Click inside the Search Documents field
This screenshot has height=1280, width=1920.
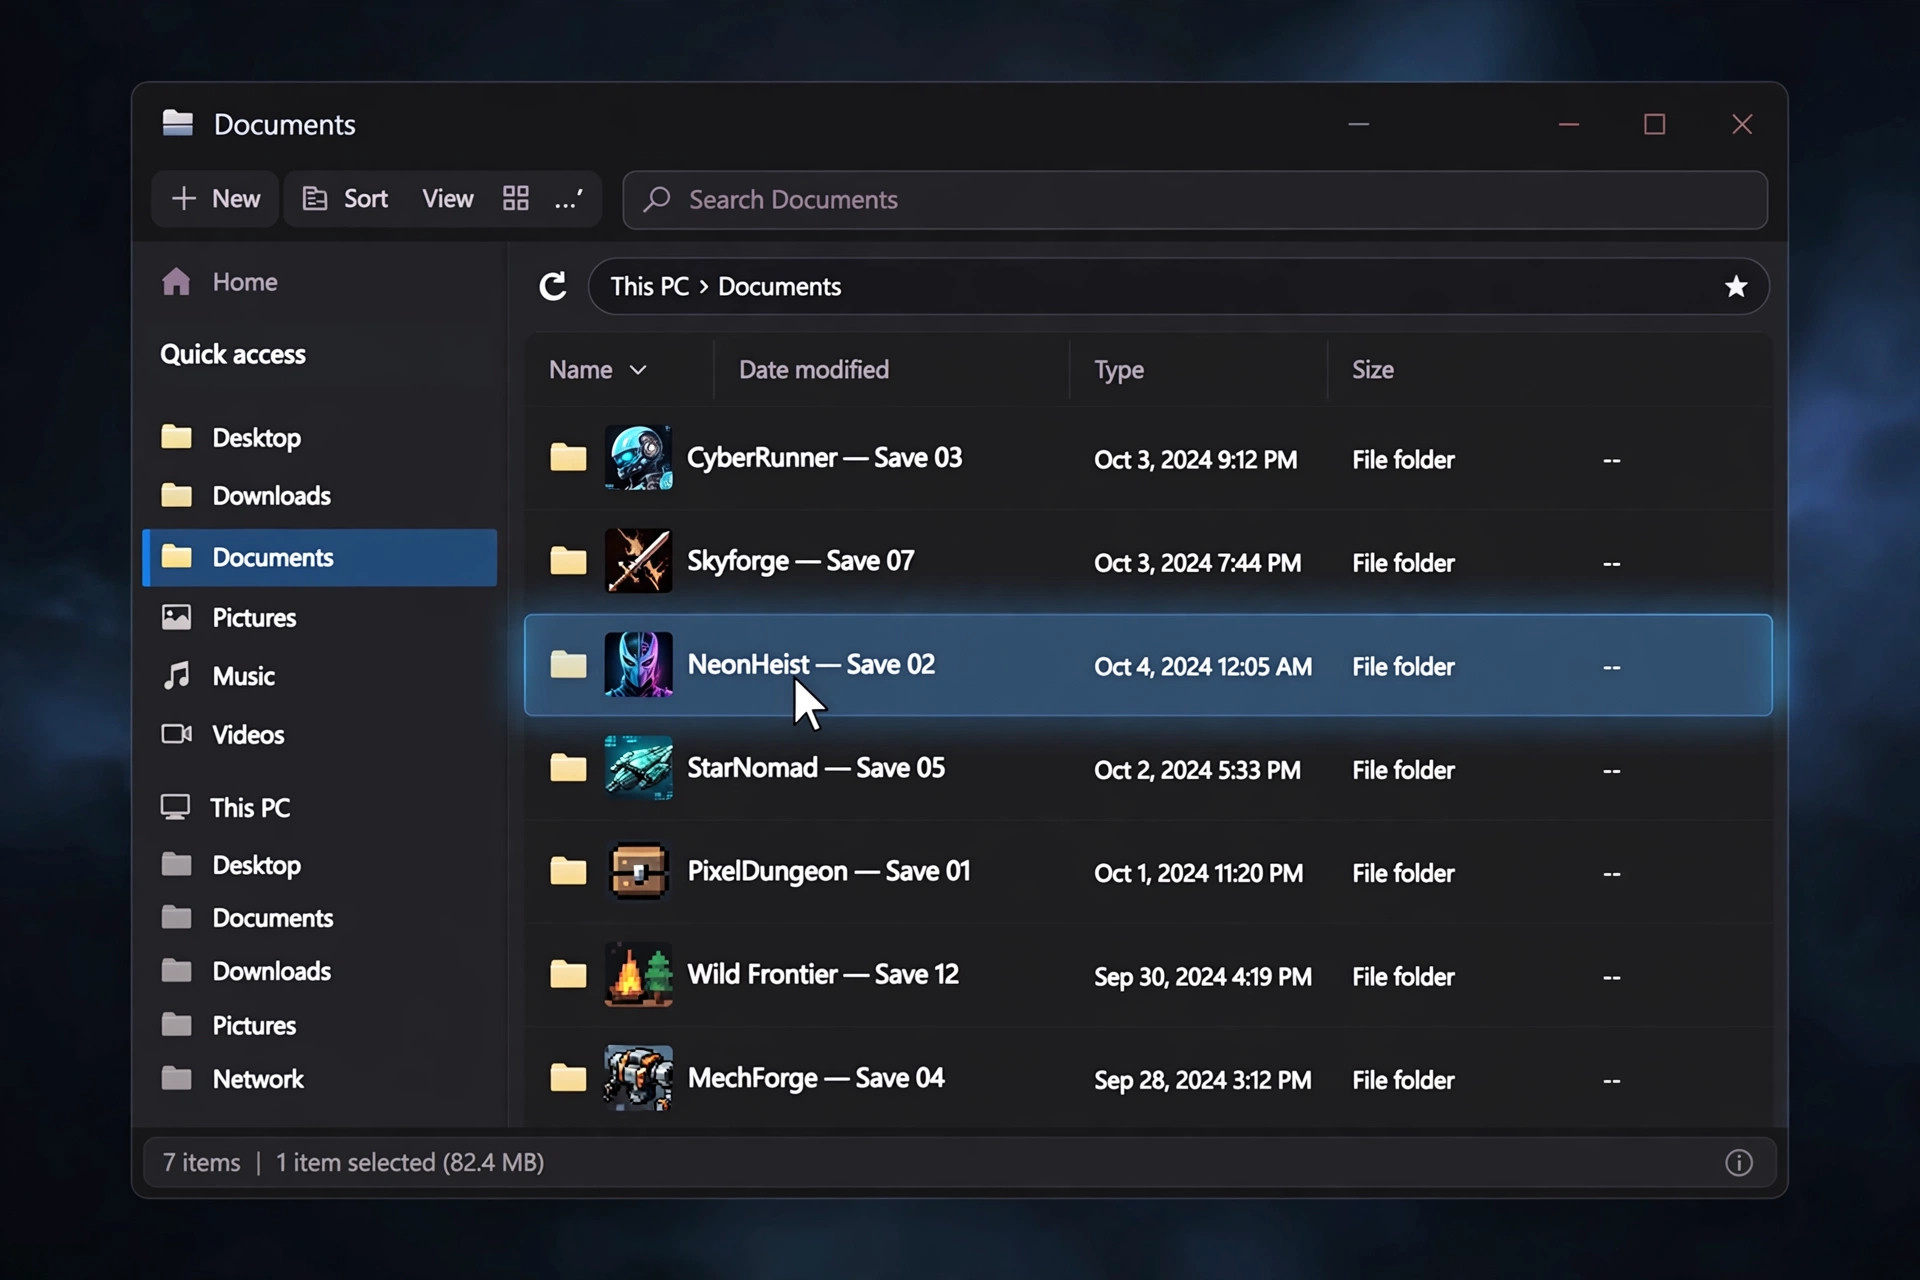(1195, 199)
